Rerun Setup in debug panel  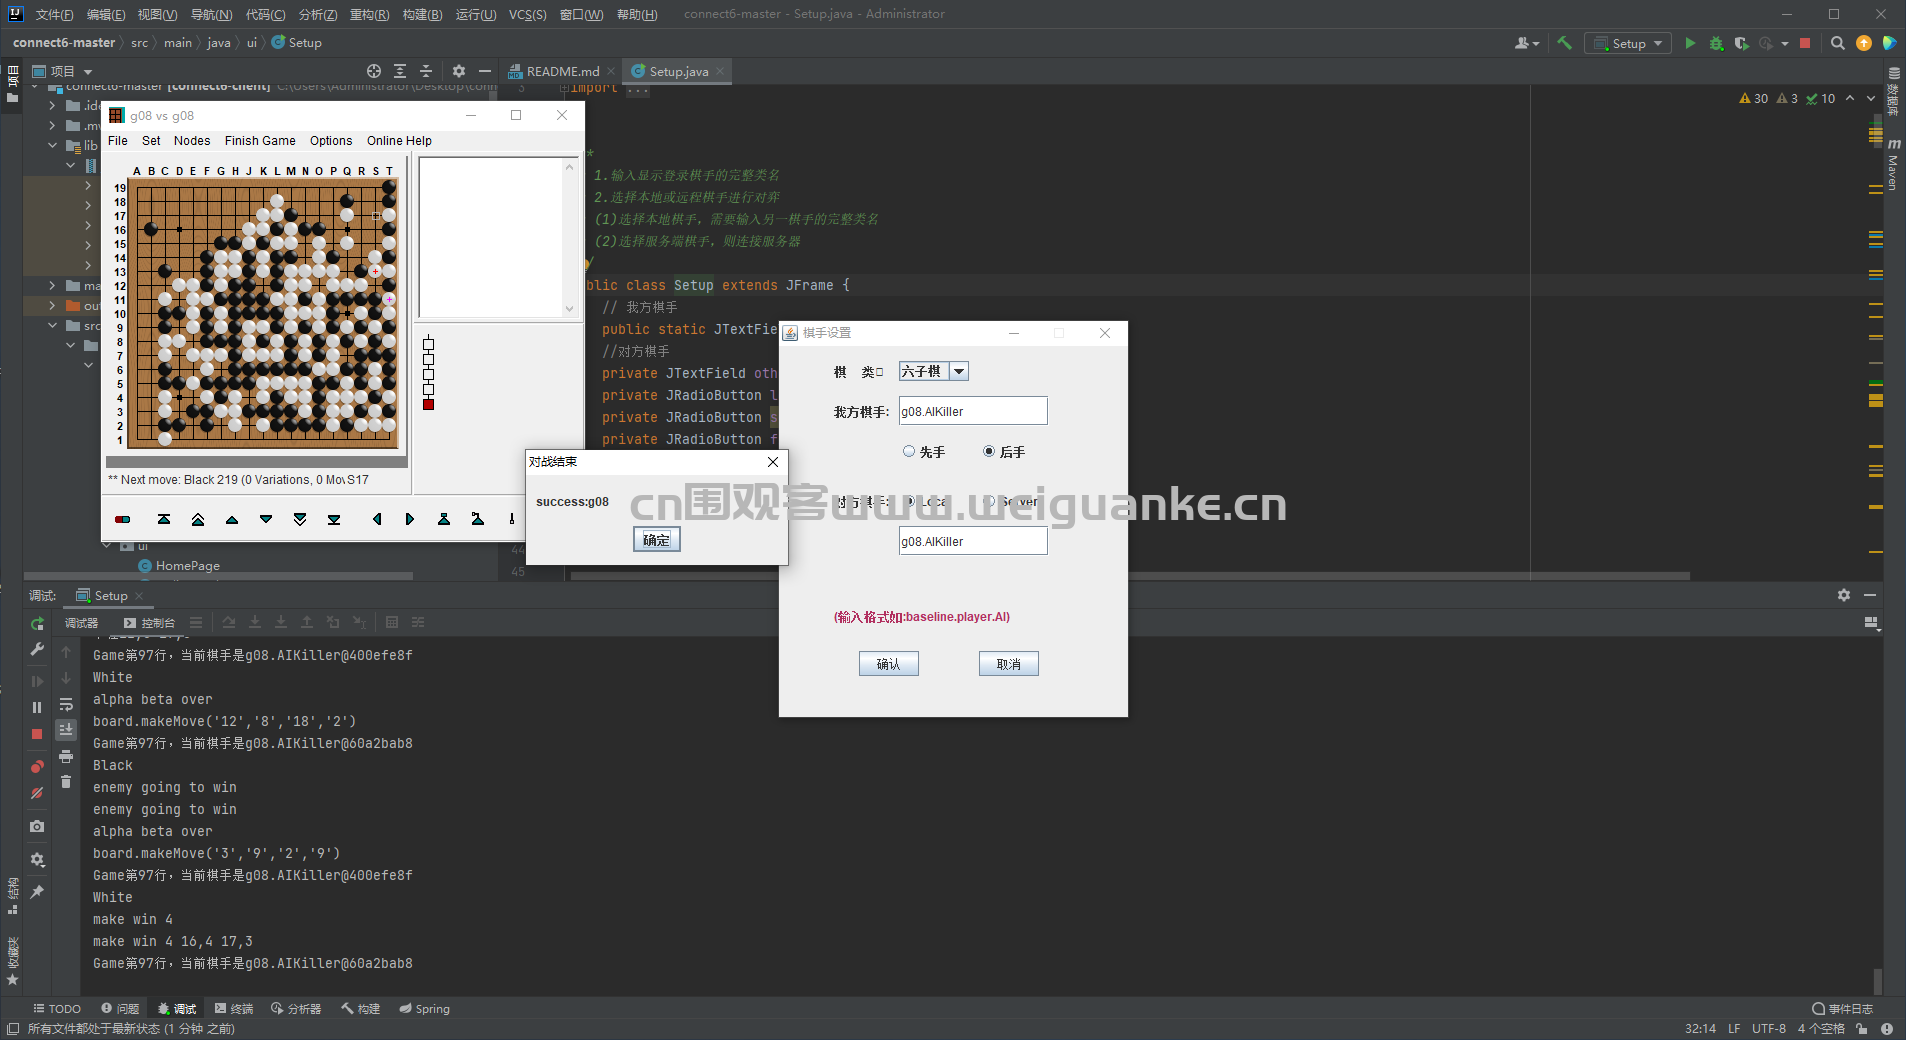coord(37,624)
